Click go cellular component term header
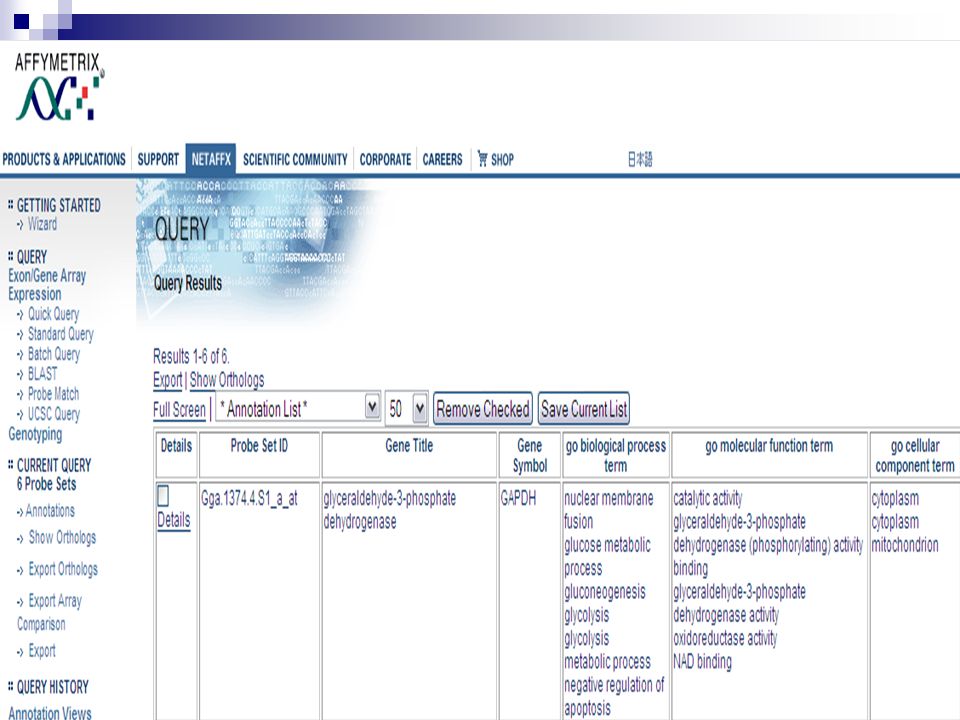The height and width of the screenshot is (720, 960). click(x=915, y=456)
